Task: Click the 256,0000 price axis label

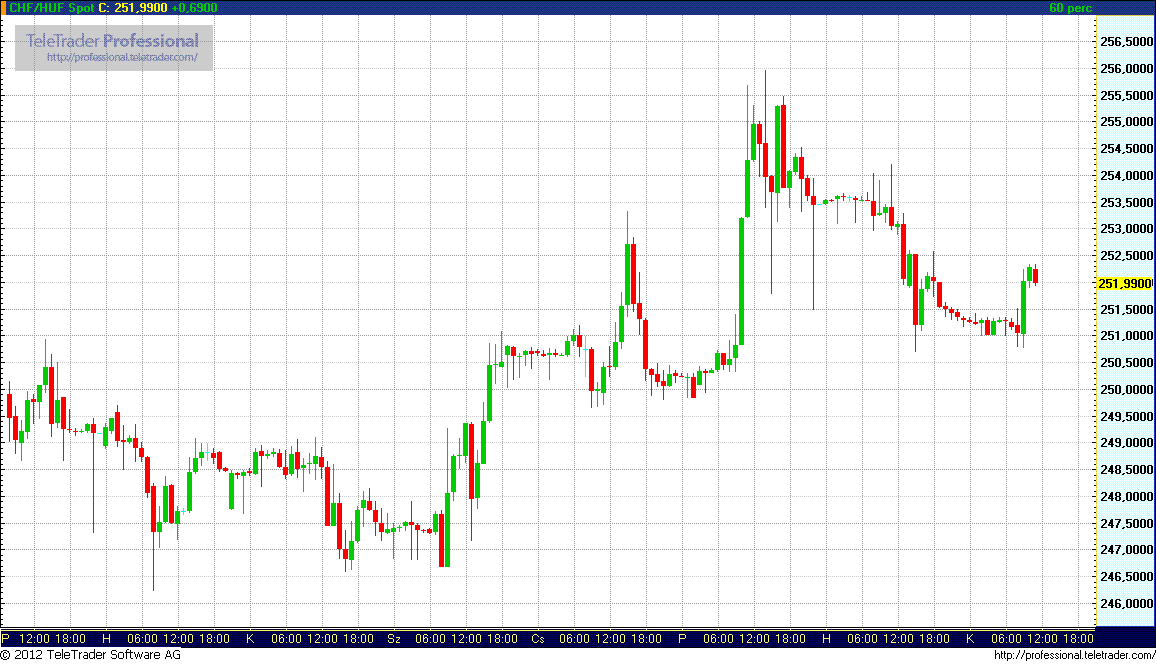Action: pyautogui.click(x=1127, y=69)
